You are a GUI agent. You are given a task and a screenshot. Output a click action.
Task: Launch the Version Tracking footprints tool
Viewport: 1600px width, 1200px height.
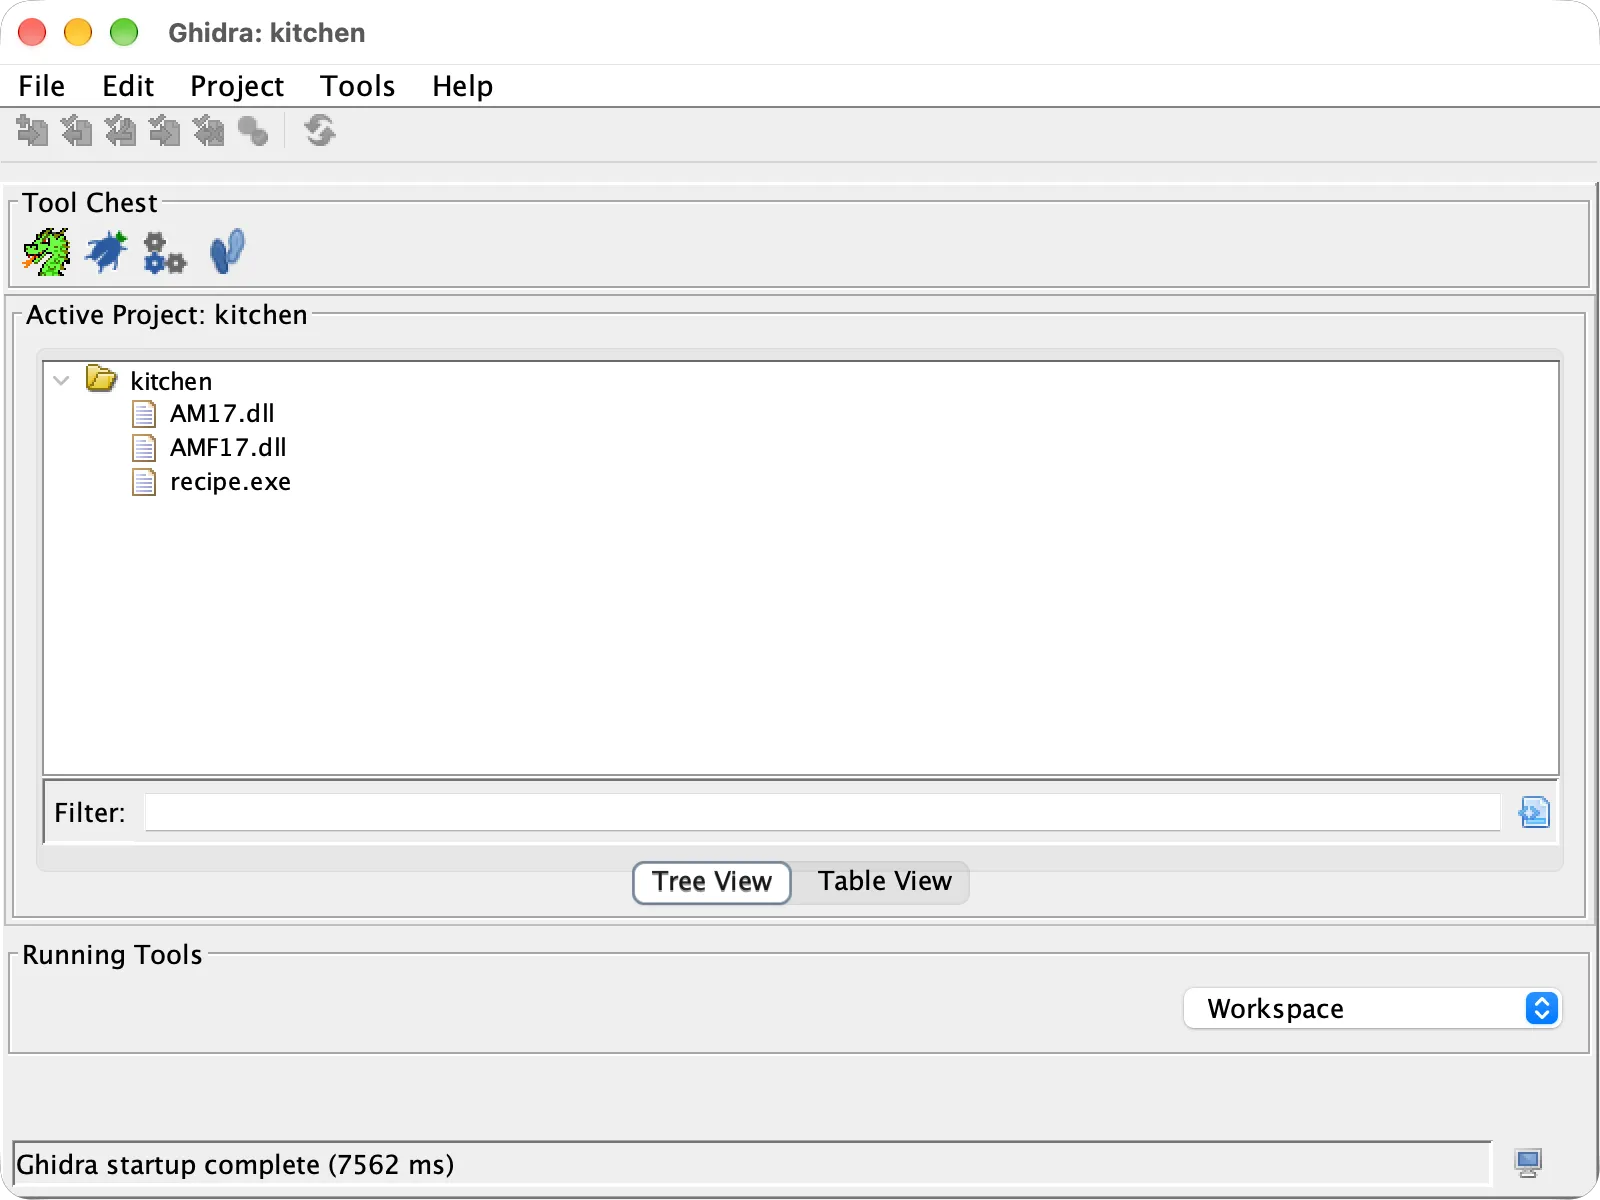tap(227, 252)
